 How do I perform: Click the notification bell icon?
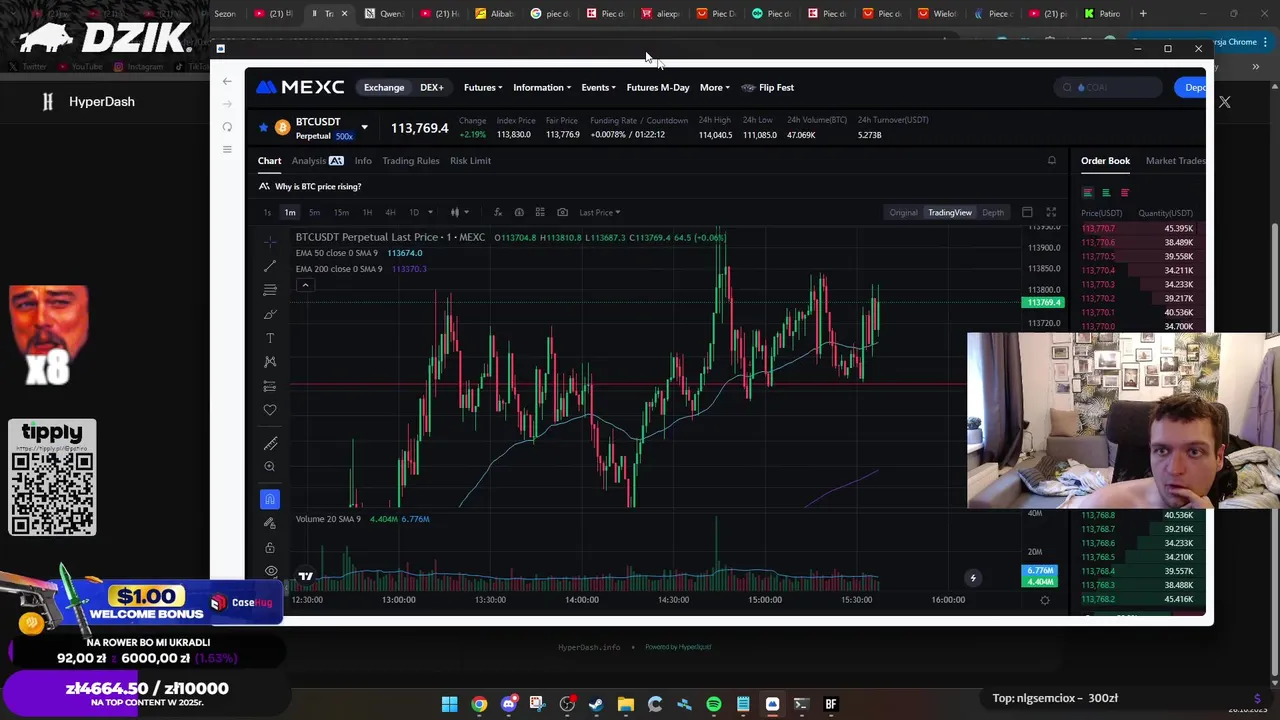(x=1051, y=160)
